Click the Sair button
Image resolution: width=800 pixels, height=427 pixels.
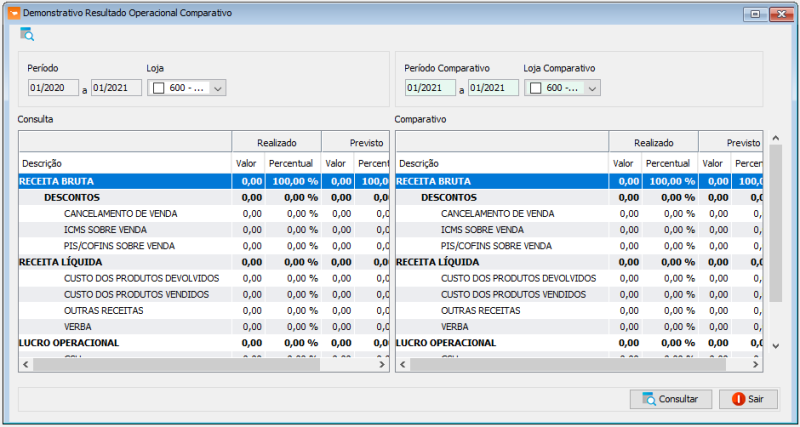pyautogui.click(x=748, y=399)
